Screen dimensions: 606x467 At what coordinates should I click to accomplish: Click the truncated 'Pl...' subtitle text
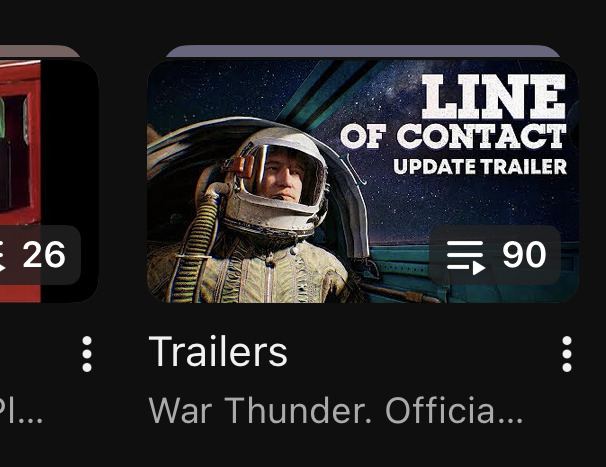point(21,411)
